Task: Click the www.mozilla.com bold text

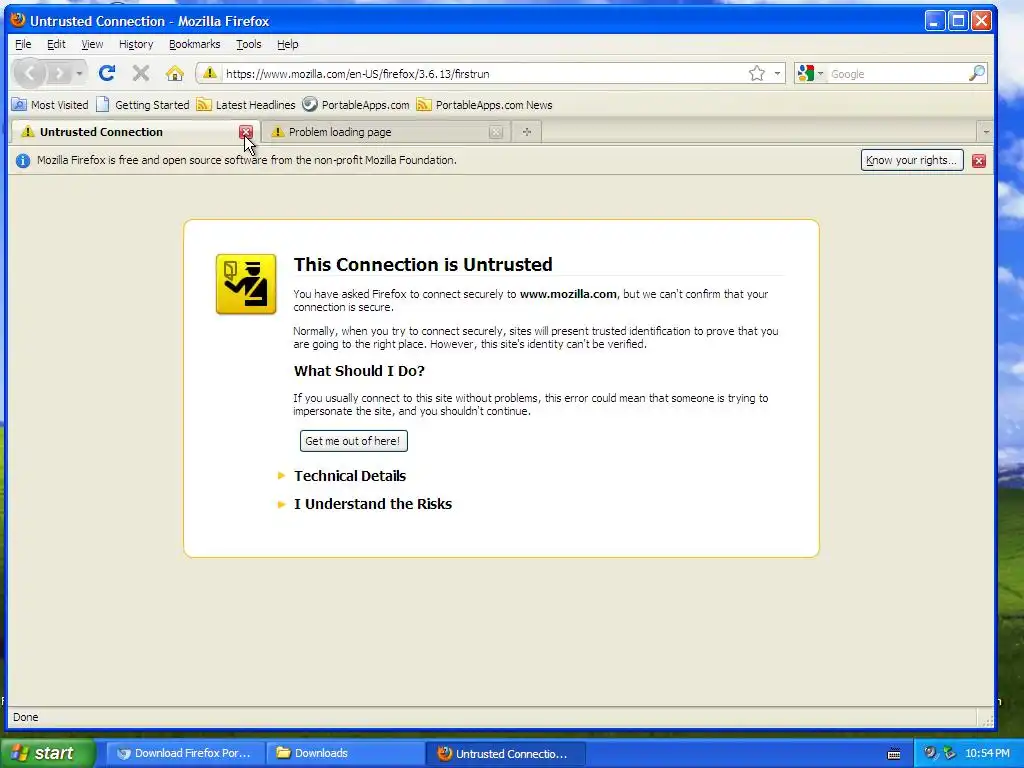Action: (x=568, y=294)
